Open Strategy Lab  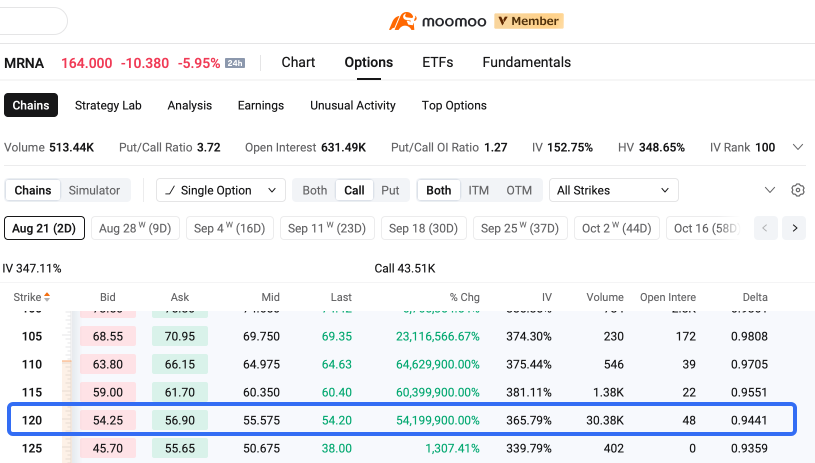pos(108,105)
